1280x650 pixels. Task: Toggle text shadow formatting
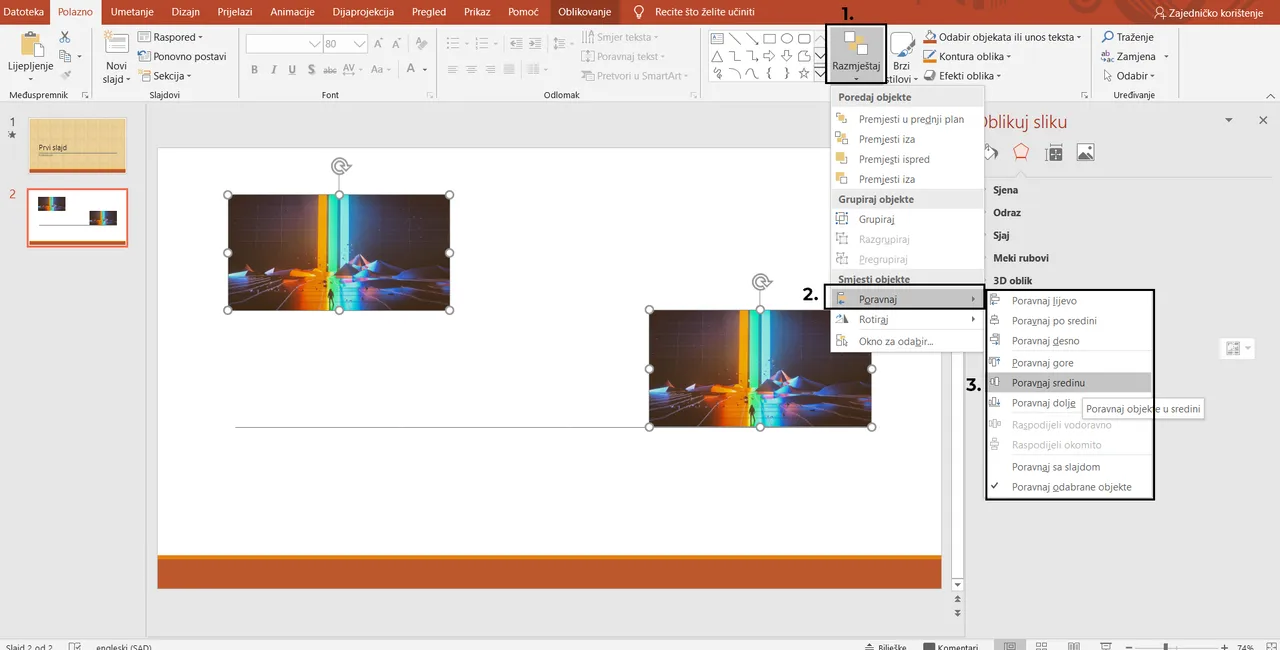point(311,70)
